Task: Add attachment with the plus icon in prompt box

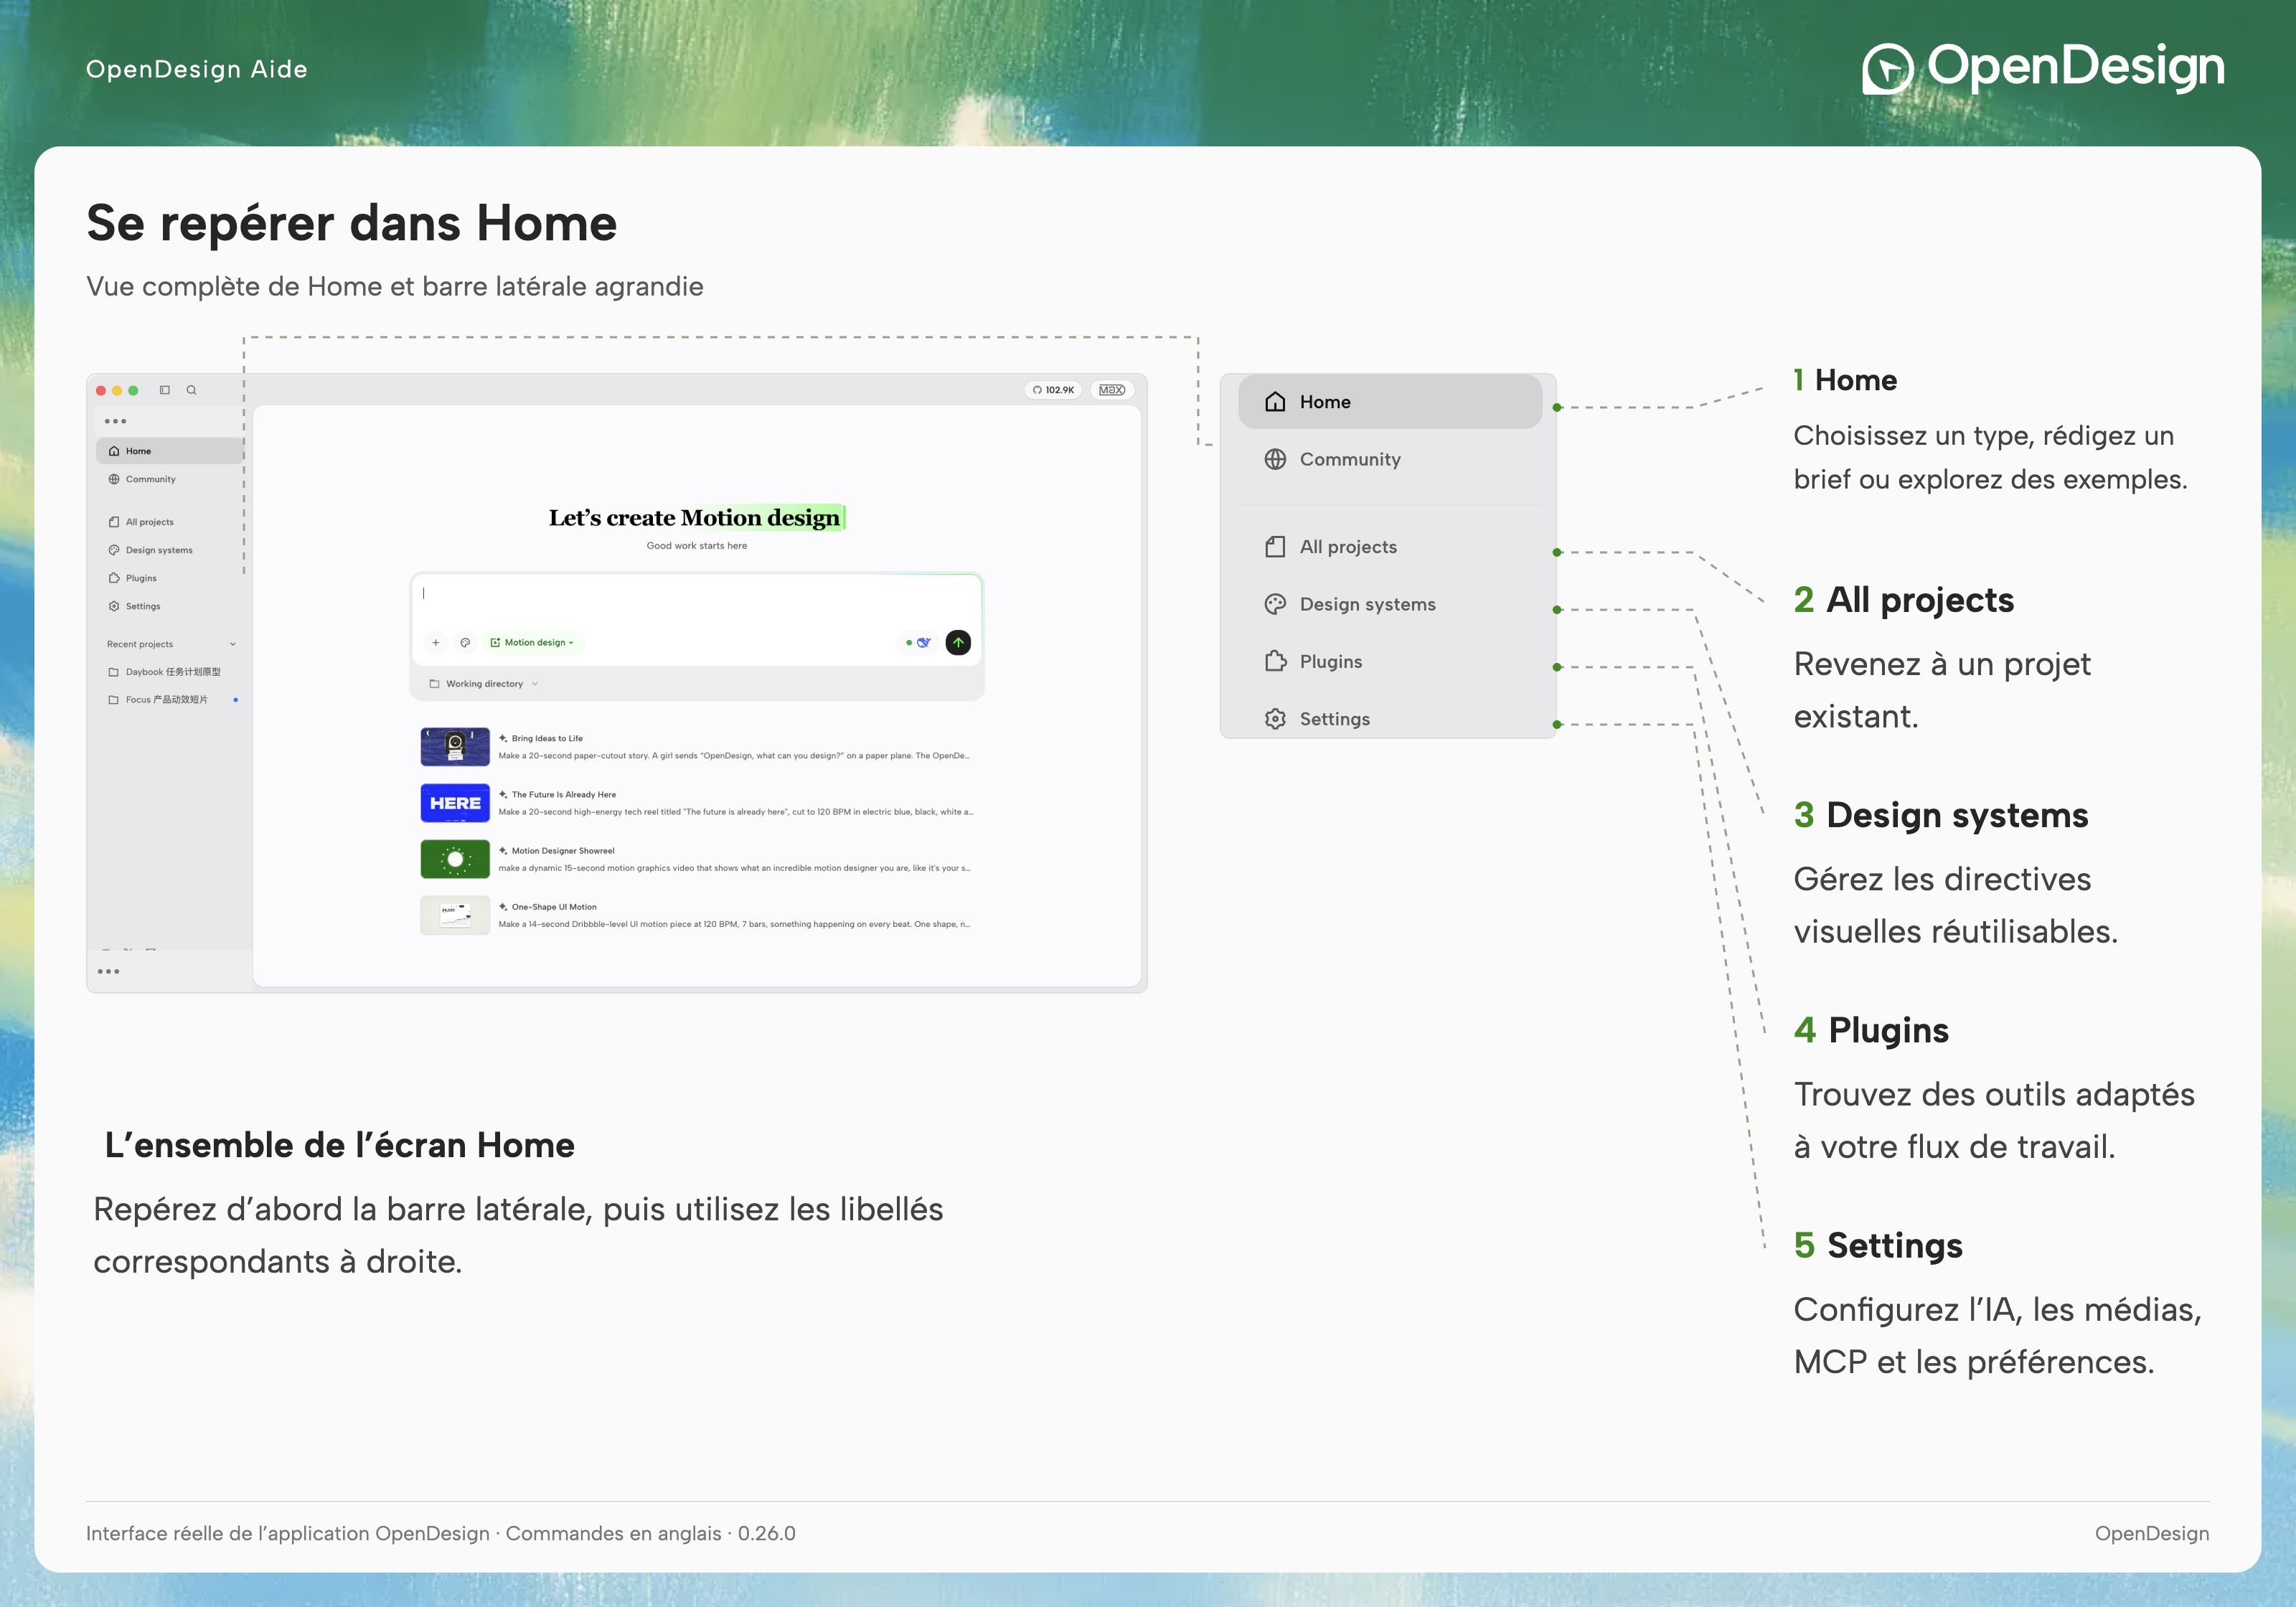Action: coord(436,643)
